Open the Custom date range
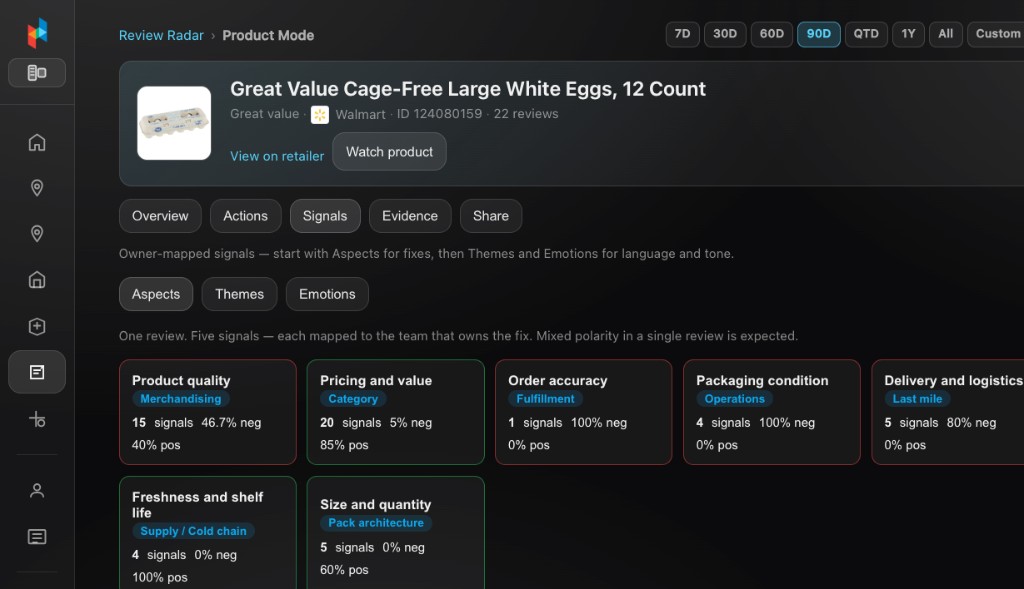The image size is (1024, 589). [997, 34]
